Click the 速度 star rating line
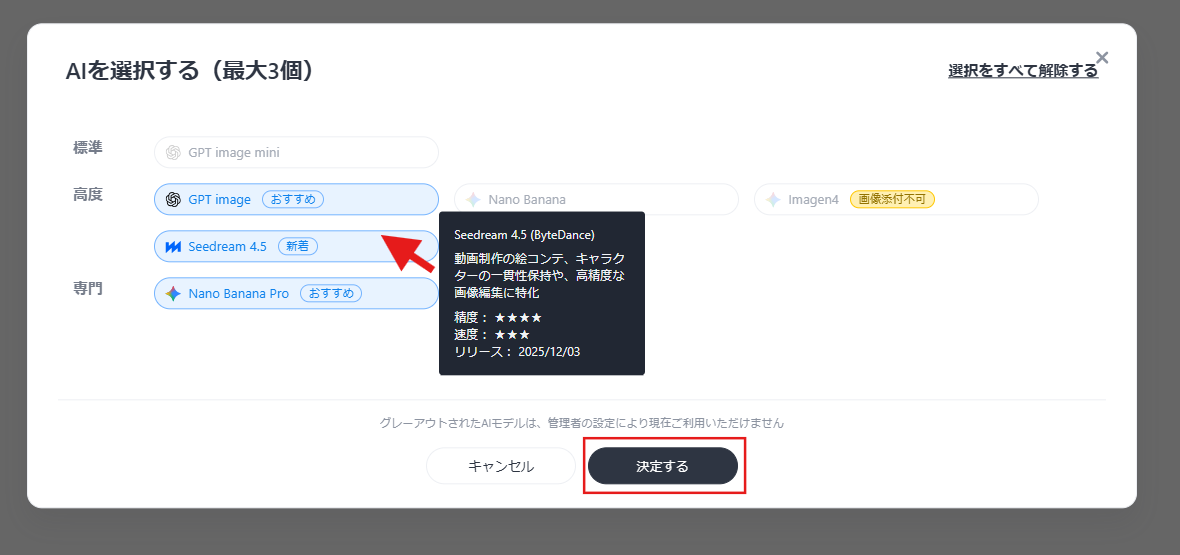Screen dimensions: 1180x555 (492, 334)
